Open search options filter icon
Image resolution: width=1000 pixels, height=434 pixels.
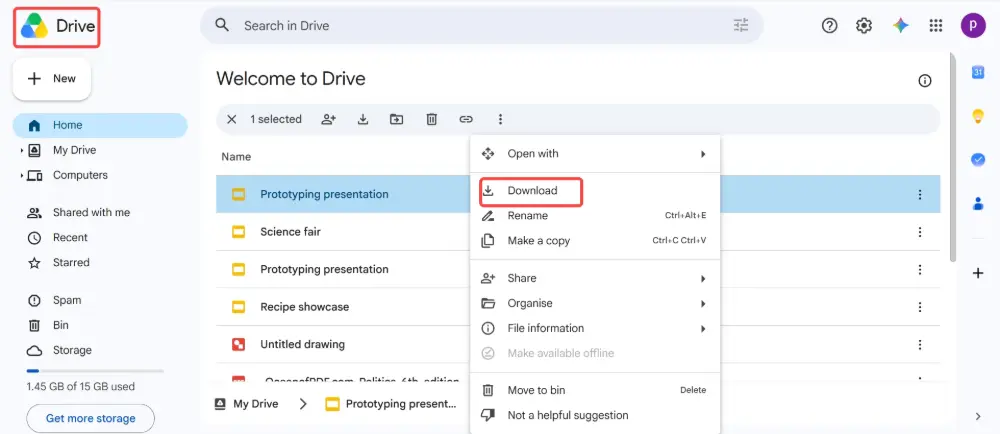740,25
